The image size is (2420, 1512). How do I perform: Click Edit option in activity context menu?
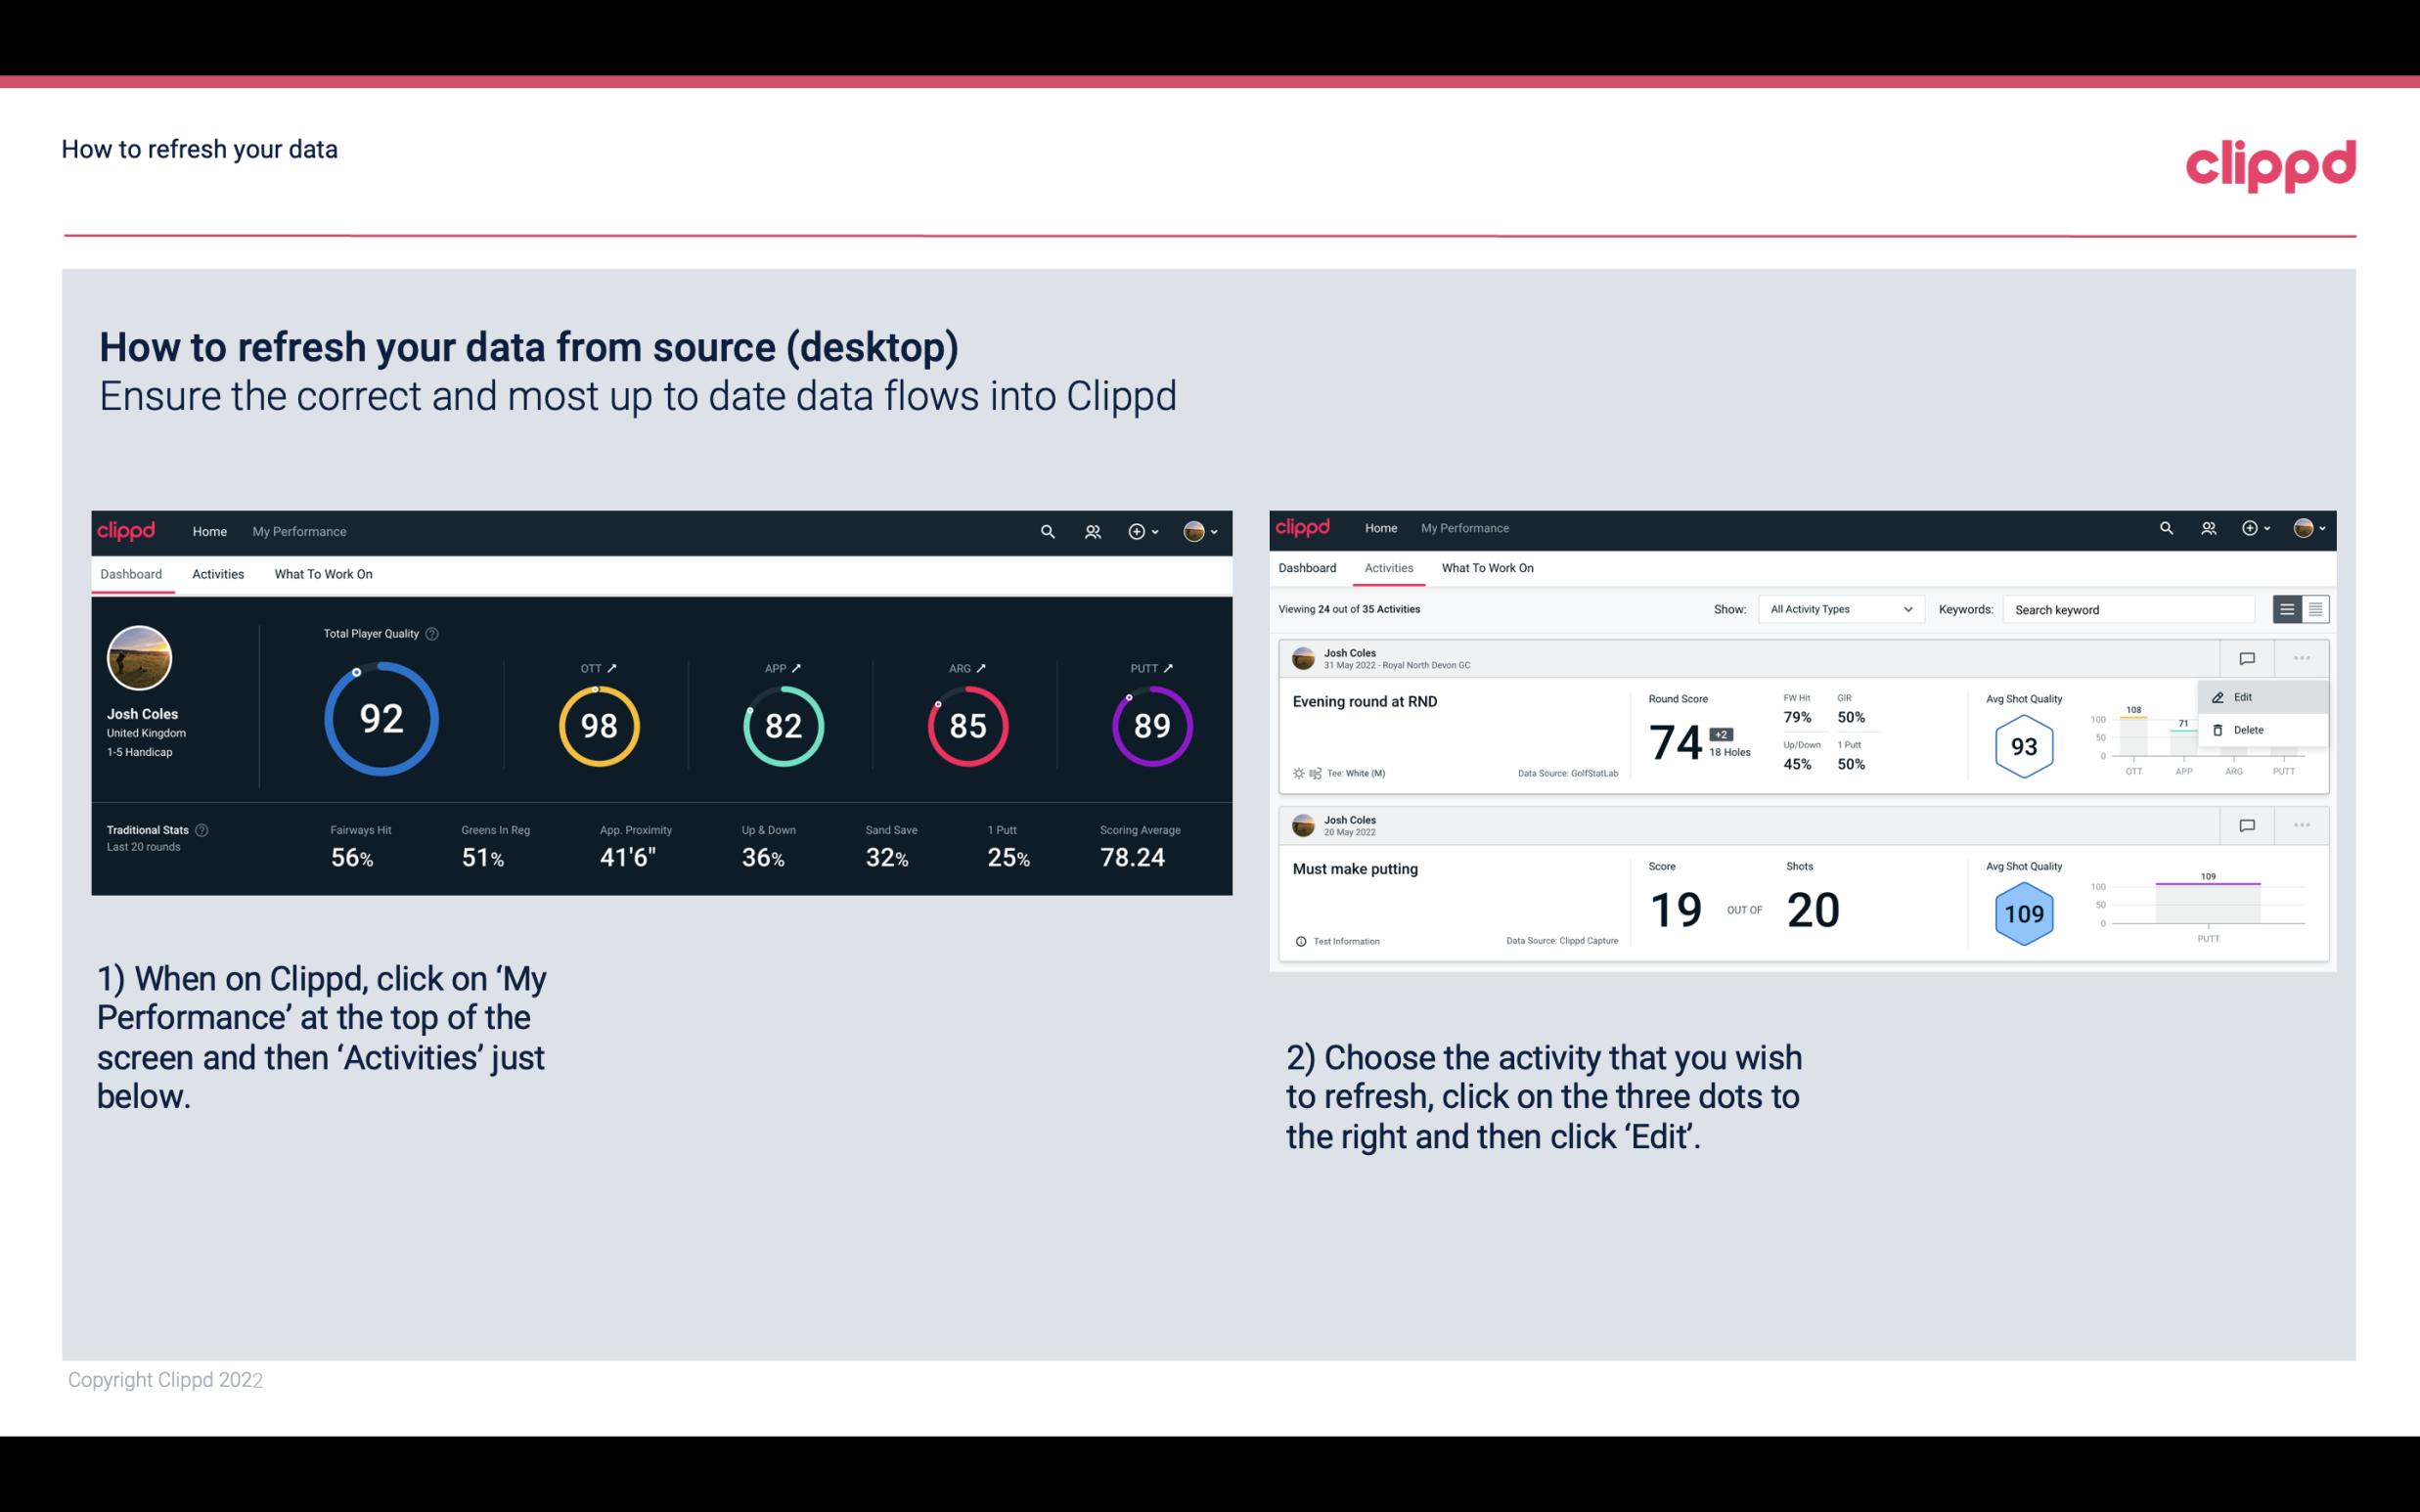[2248, 696]
